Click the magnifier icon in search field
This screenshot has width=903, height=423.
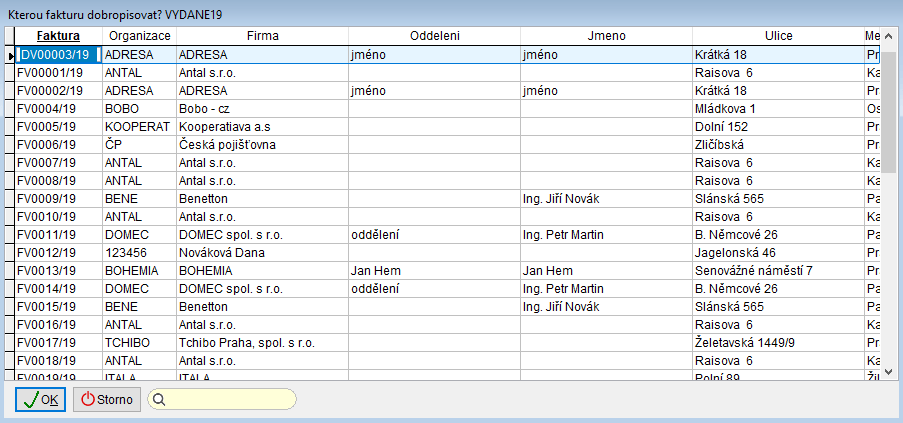pyautogui.click(x=160, y=399)
